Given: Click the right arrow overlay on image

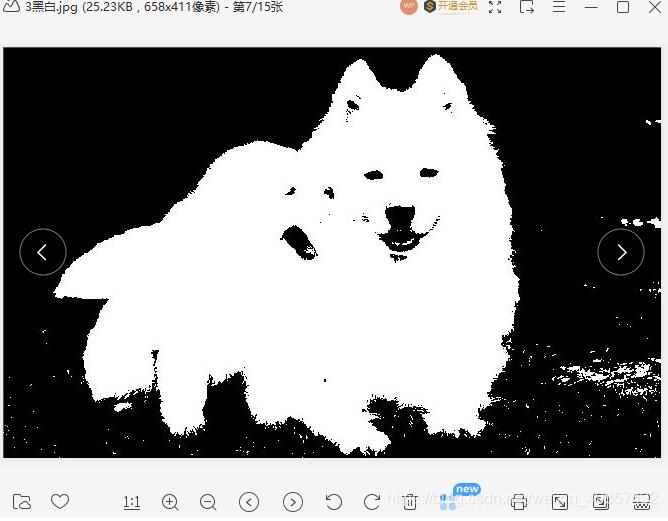Looking at the screenshot, I should (x=621, y=252).
